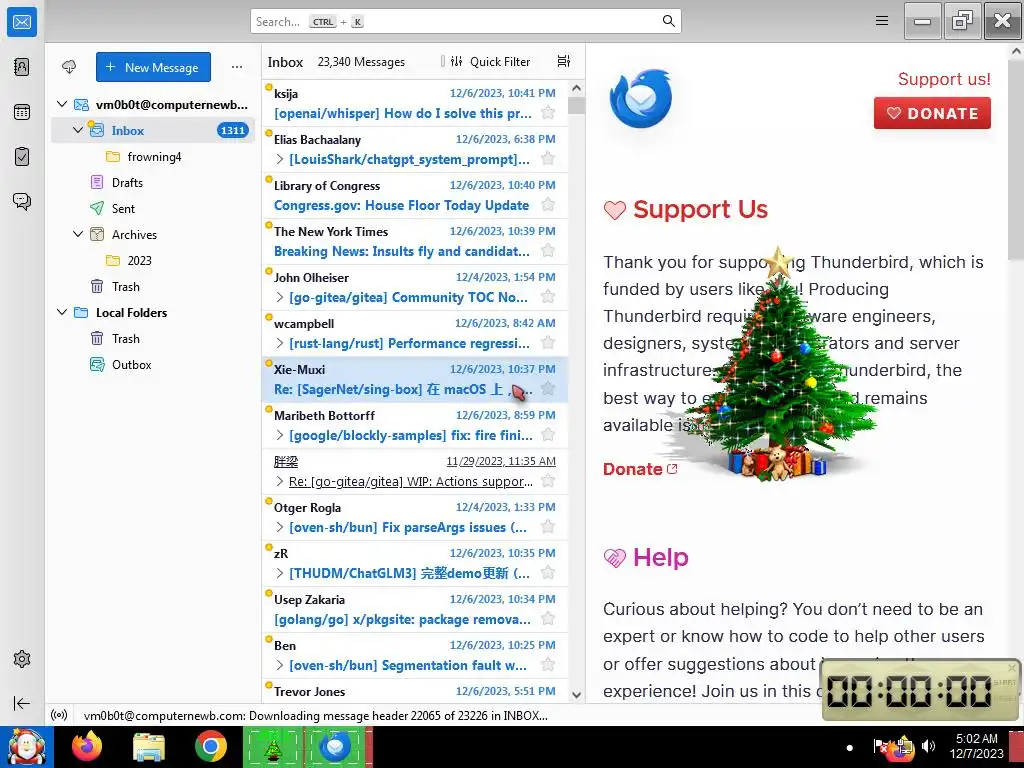Click the message list scrollbar up arrow
This screenshot has height=768, width=1024.
coord(576,88)
